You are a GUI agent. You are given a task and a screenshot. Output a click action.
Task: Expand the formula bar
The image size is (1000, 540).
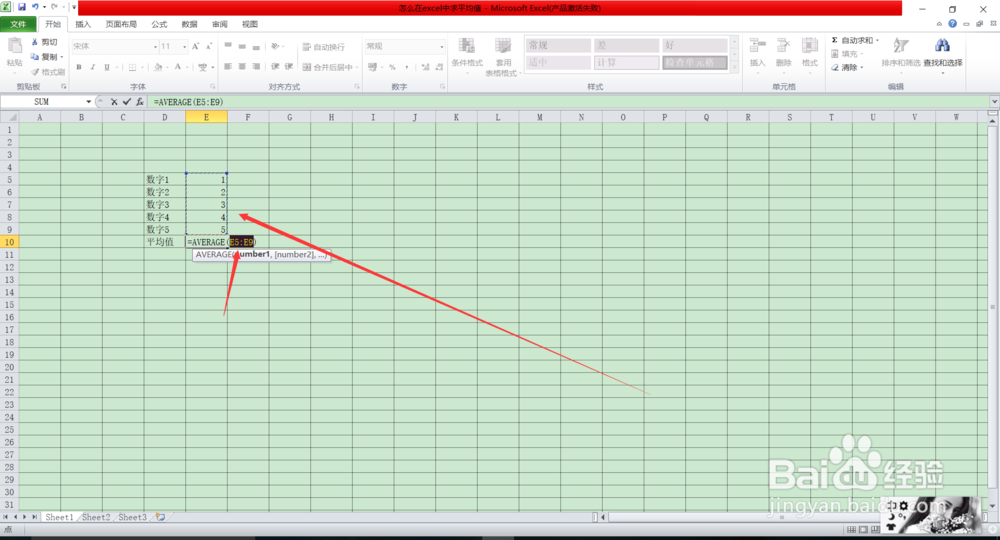994,102
